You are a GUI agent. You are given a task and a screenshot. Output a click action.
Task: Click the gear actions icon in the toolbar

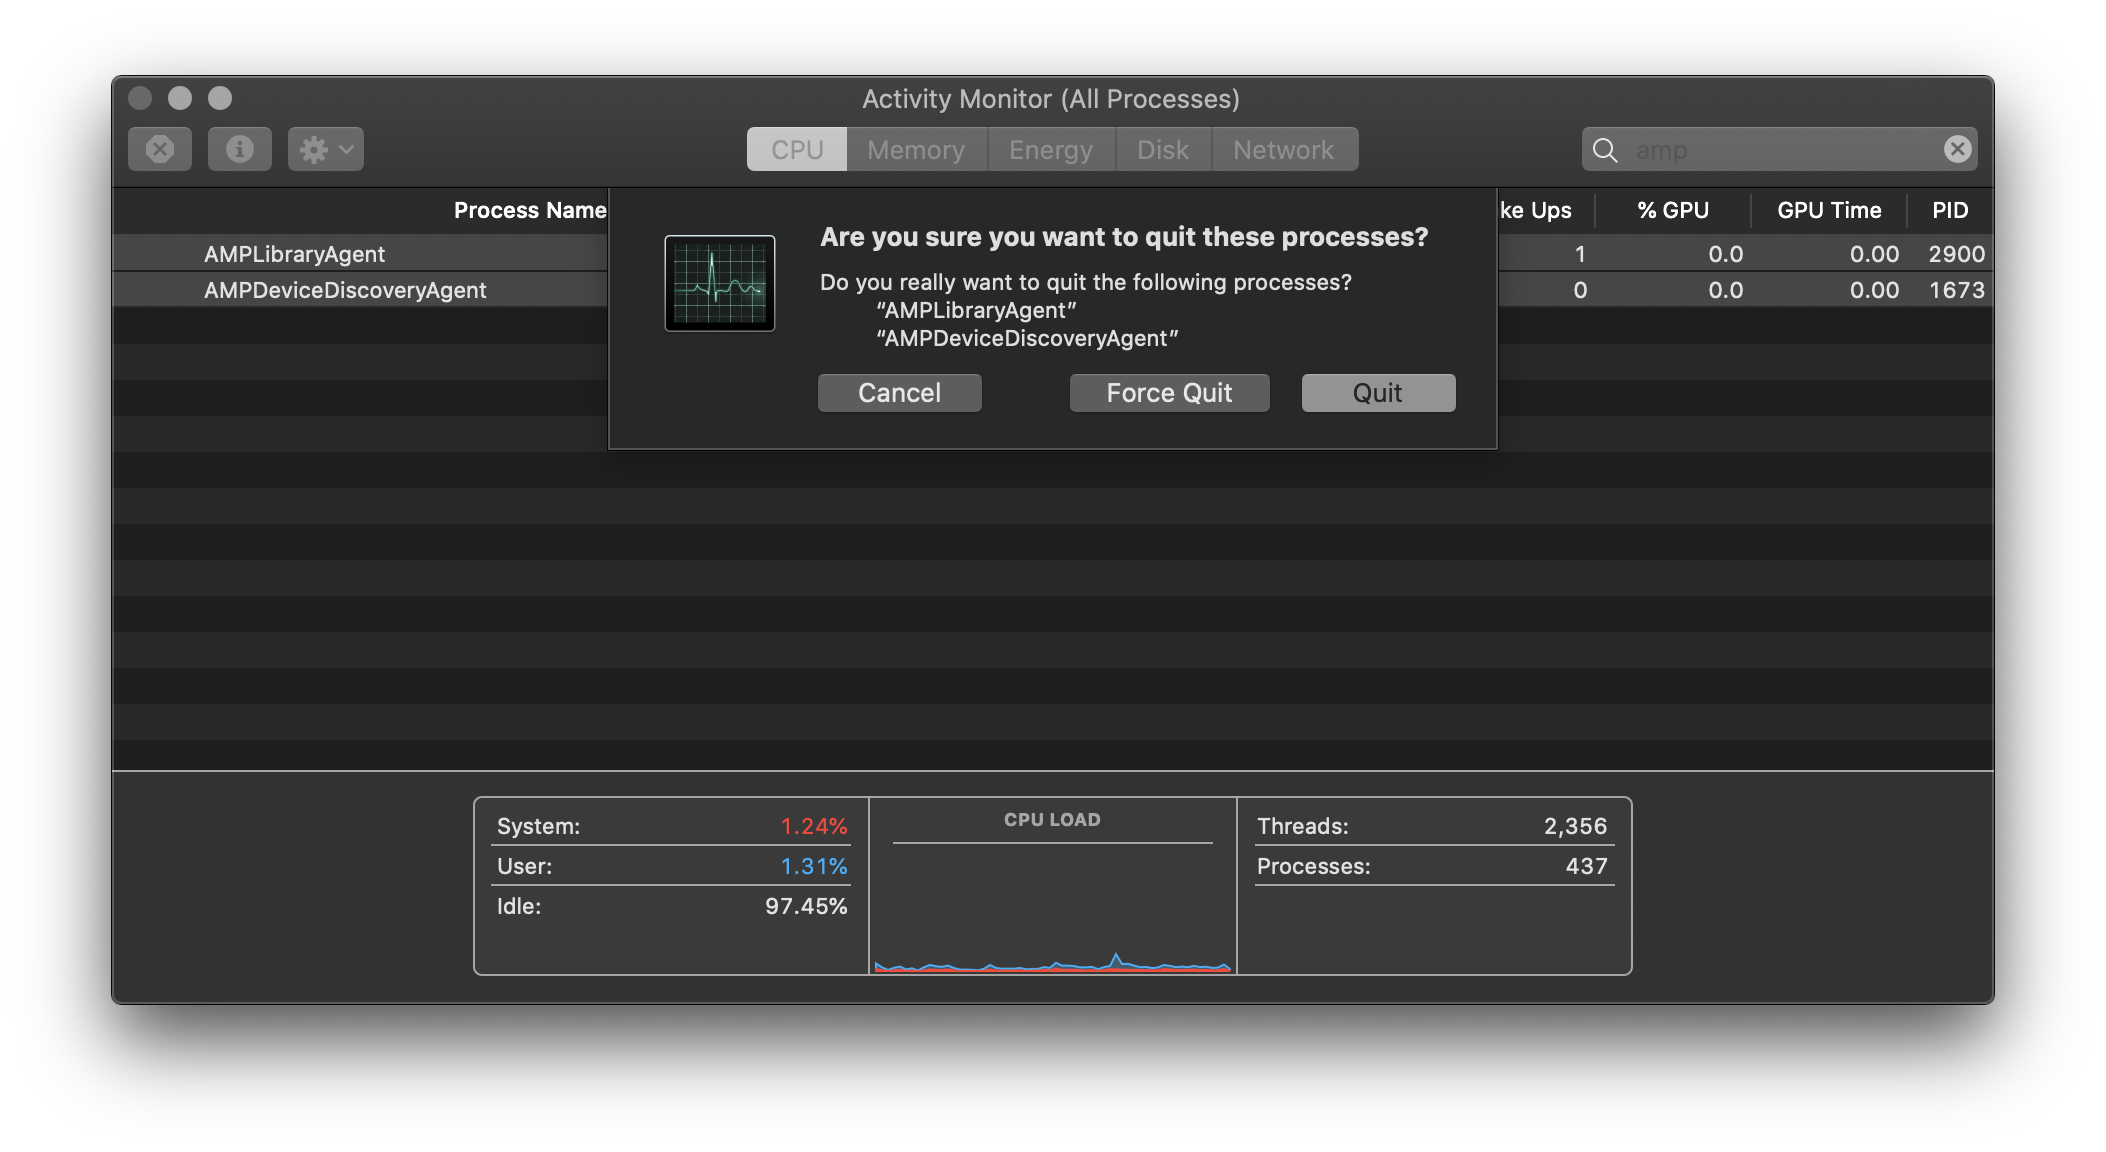pyautogui.click(x=314, y=148)
